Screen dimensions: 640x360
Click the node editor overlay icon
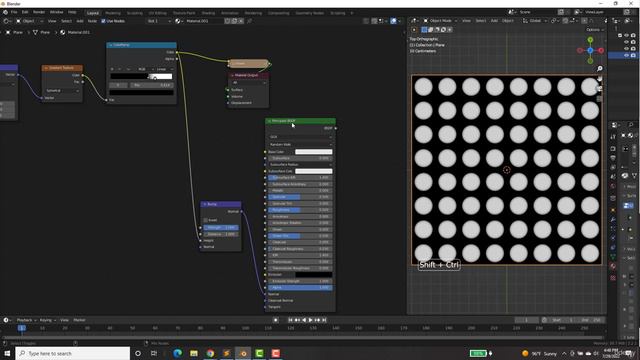coord(393,21)
